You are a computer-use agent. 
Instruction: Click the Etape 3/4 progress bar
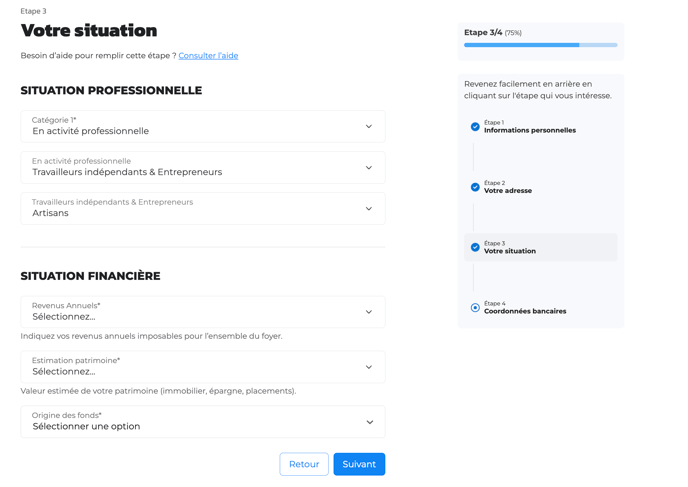coord(540,45)
